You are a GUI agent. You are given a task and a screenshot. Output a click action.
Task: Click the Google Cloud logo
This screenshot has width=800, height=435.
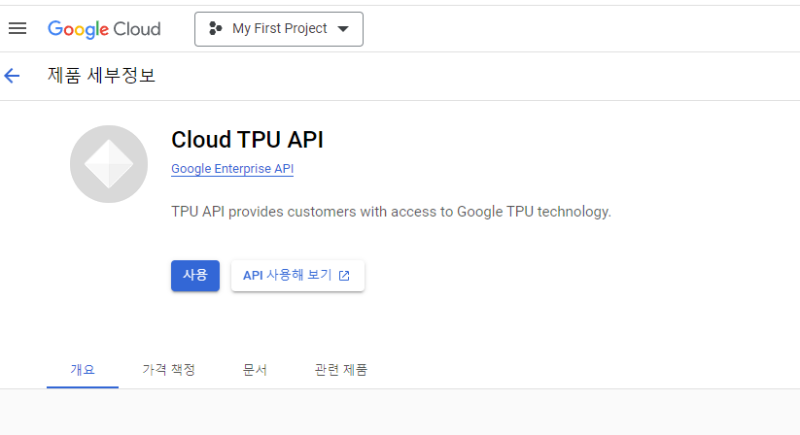click(x=104, y=29)
